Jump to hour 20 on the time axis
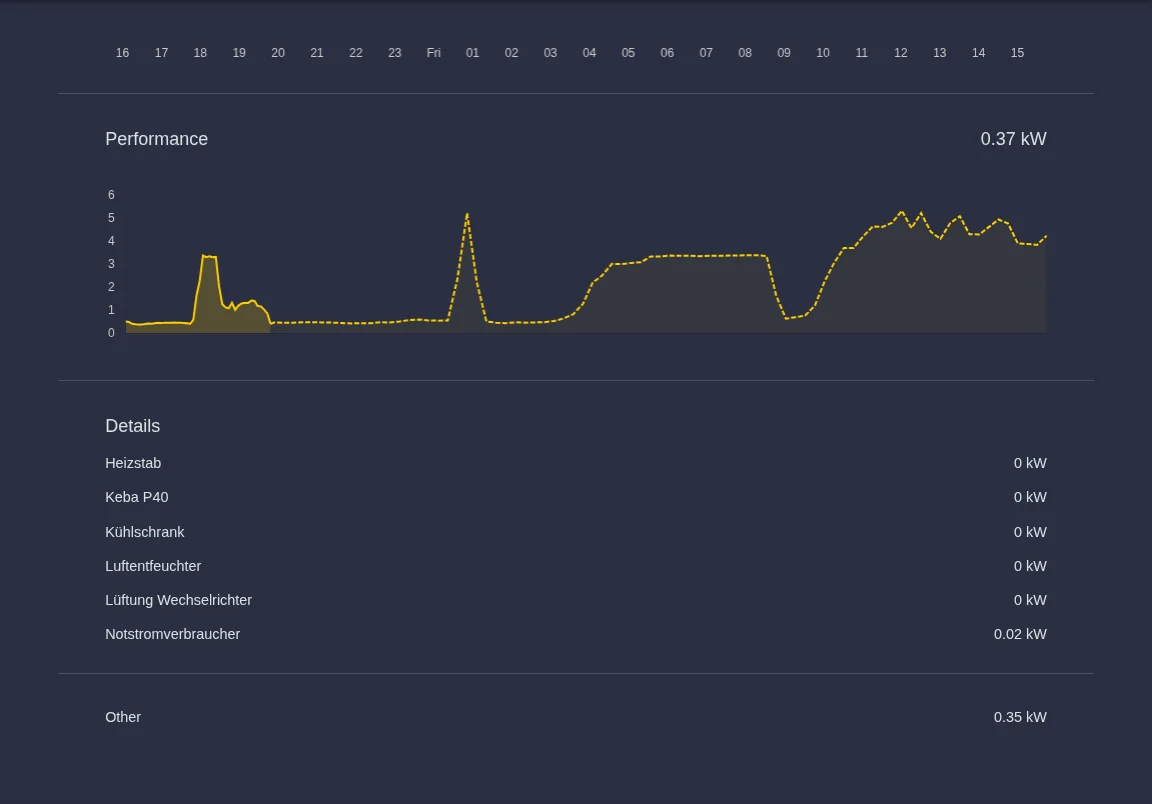1152x804 pixels. coord(278,53)
